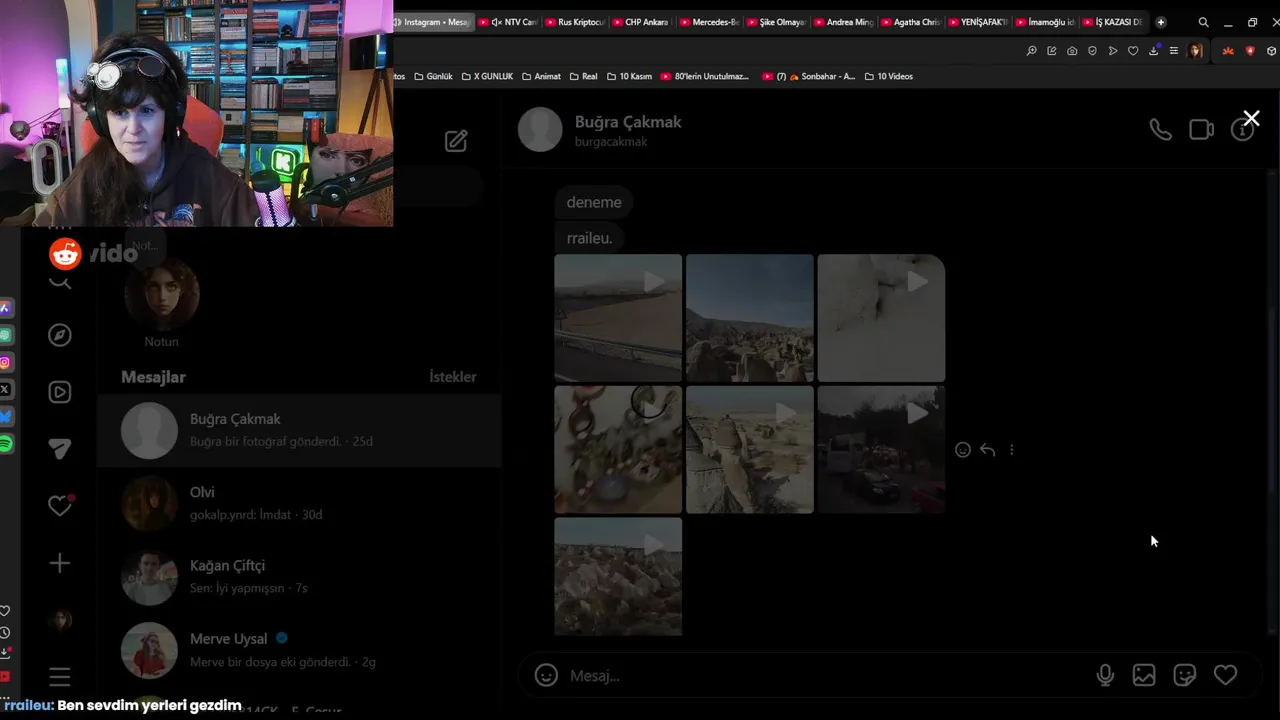Click the chat vertical scrollbar
Image resolution: width=1280 pixels, height=720 pixels.
point(1272,400)
